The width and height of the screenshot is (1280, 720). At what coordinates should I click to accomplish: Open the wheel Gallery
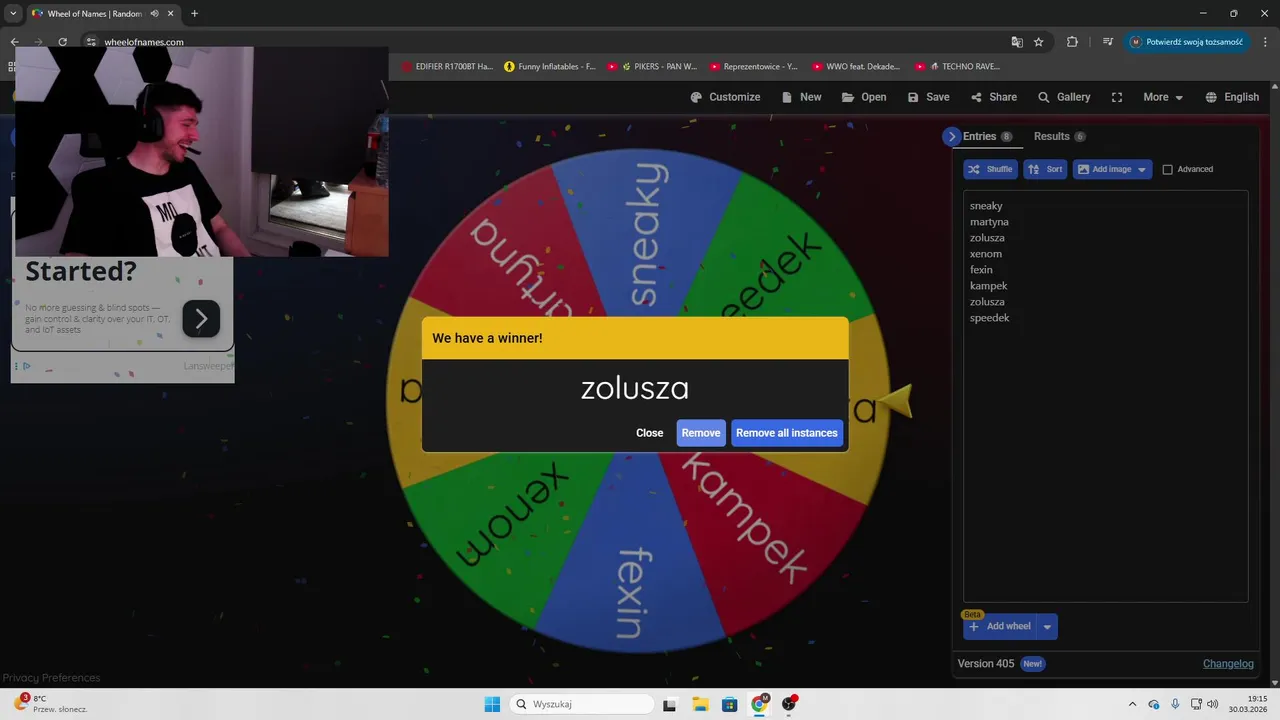[1064, 97]
